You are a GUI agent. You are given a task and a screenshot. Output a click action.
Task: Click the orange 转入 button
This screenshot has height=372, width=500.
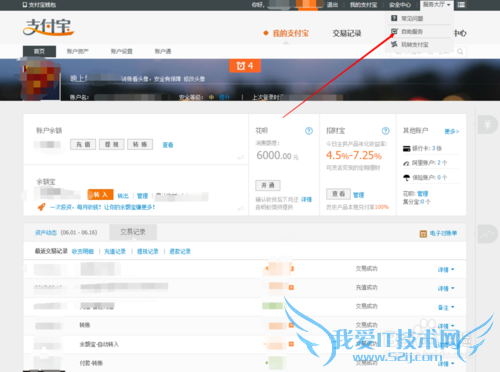coord(100,195)
